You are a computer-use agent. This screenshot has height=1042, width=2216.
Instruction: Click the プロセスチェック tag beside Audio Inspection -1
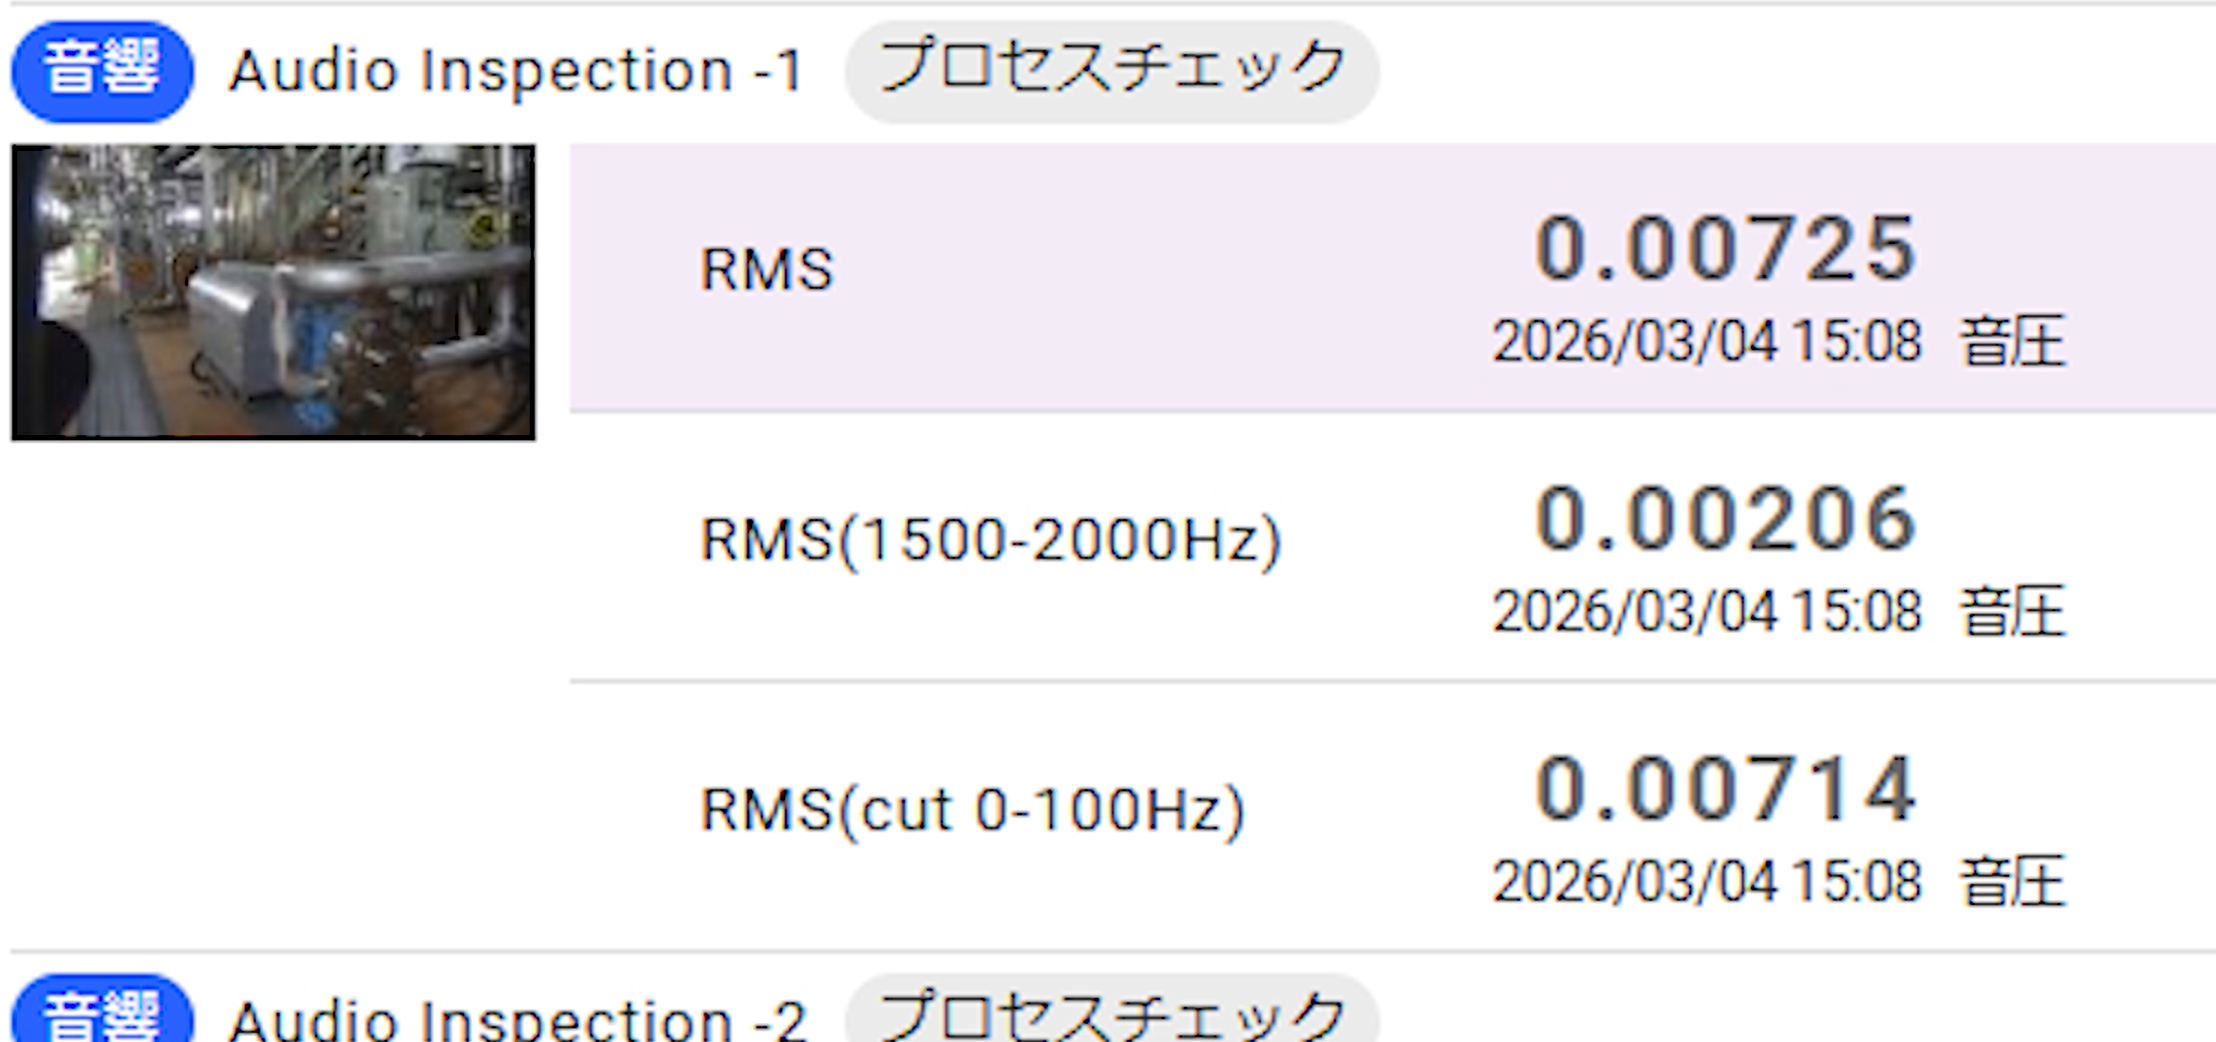point(1112,71)
